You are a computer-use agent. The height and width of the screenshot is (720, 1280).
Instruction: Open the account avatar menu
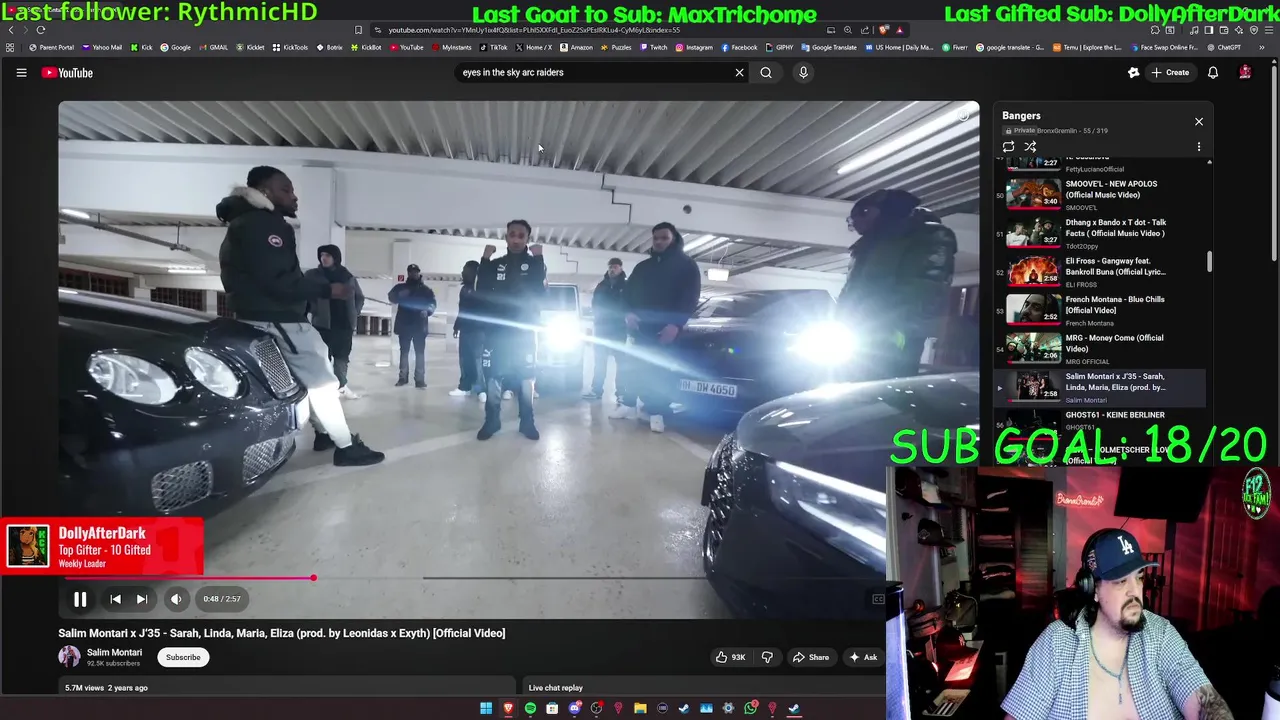click(x=1245, y=72)
